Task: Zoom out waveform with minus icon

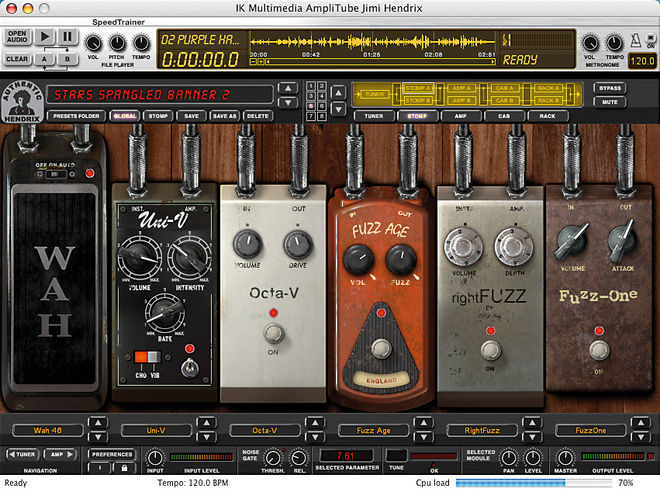Action: tap(253, 62)
